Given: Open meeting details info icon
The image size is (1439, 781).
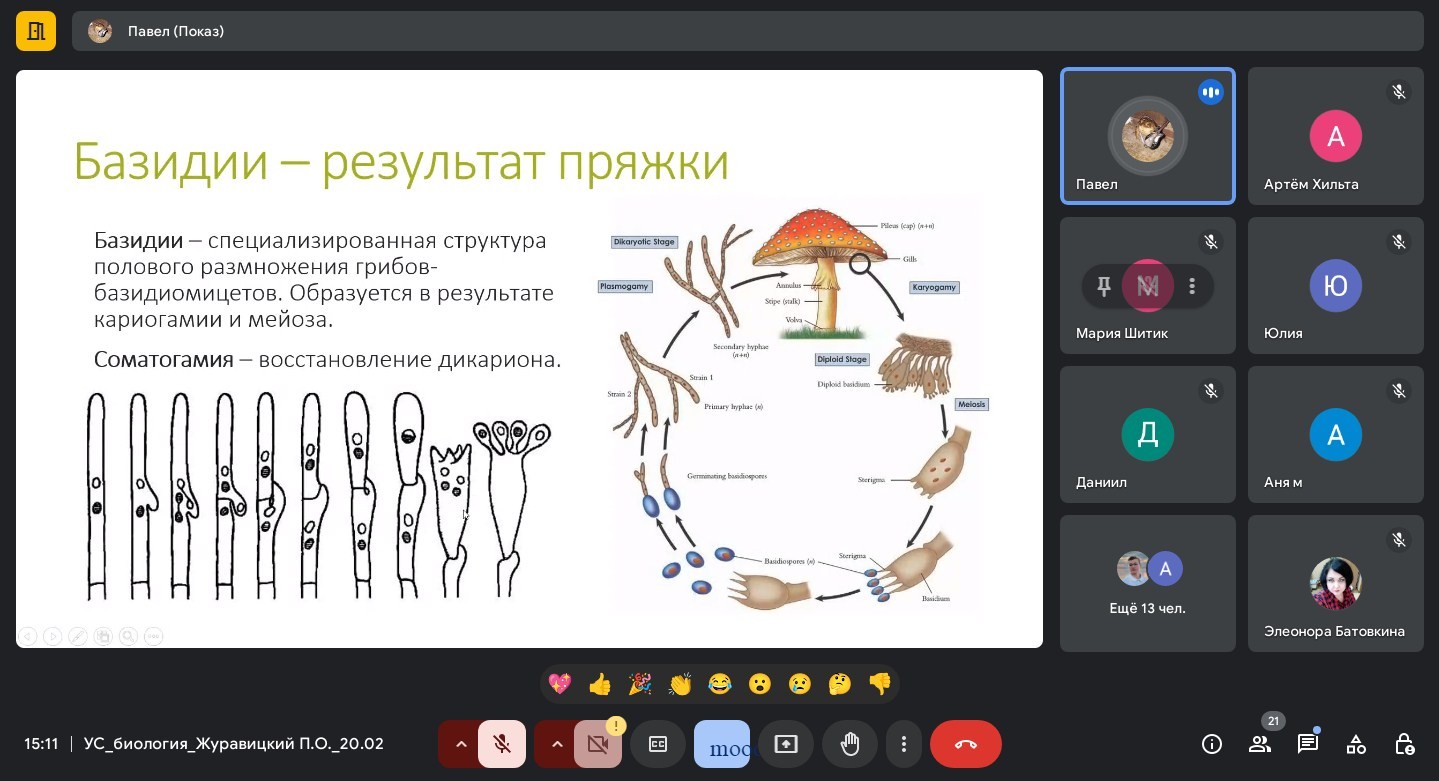Looking at the screenshot, I should point(1212,744).
